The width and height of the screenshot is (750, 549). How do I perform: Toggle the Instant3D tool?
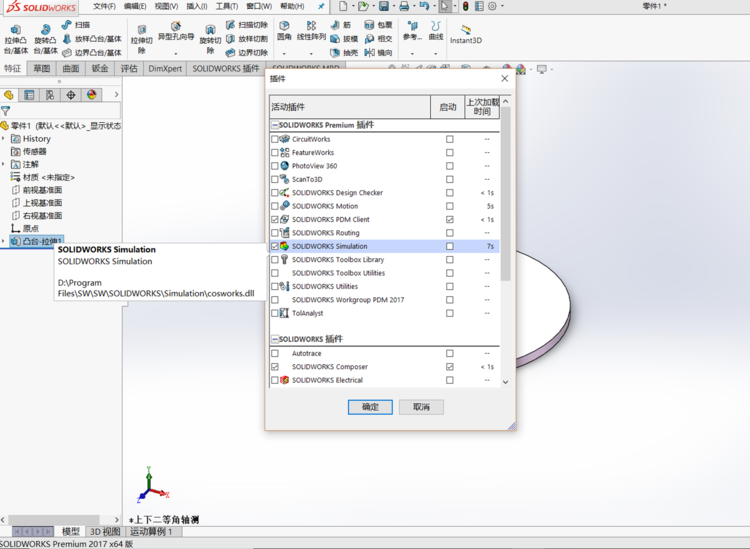[466, 34]
